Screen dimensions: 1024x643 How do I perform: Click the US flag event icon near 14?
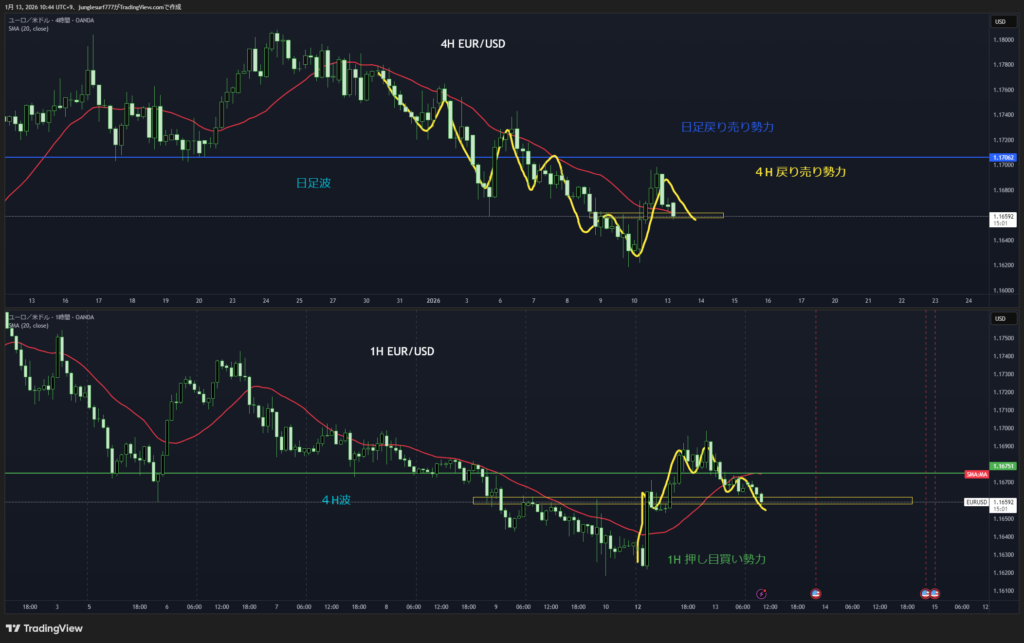(815, 594)
